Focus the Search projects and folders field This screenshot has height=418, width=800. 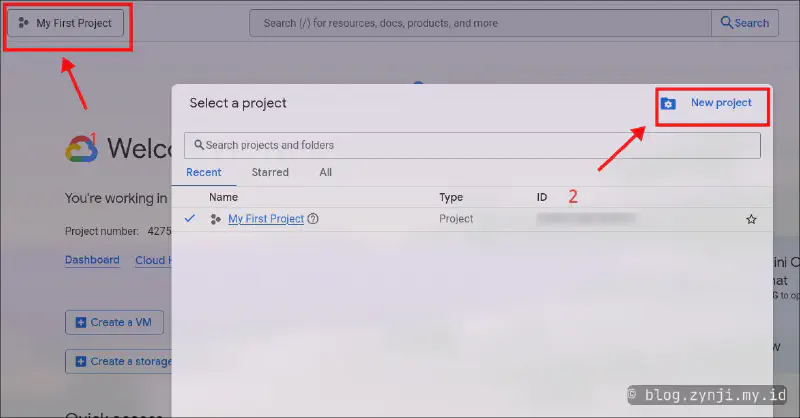[472, 145]
